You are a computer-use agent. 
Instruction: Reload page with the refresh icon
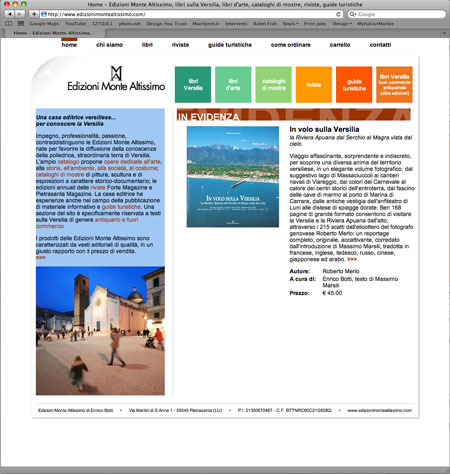(x=338, y=14)
